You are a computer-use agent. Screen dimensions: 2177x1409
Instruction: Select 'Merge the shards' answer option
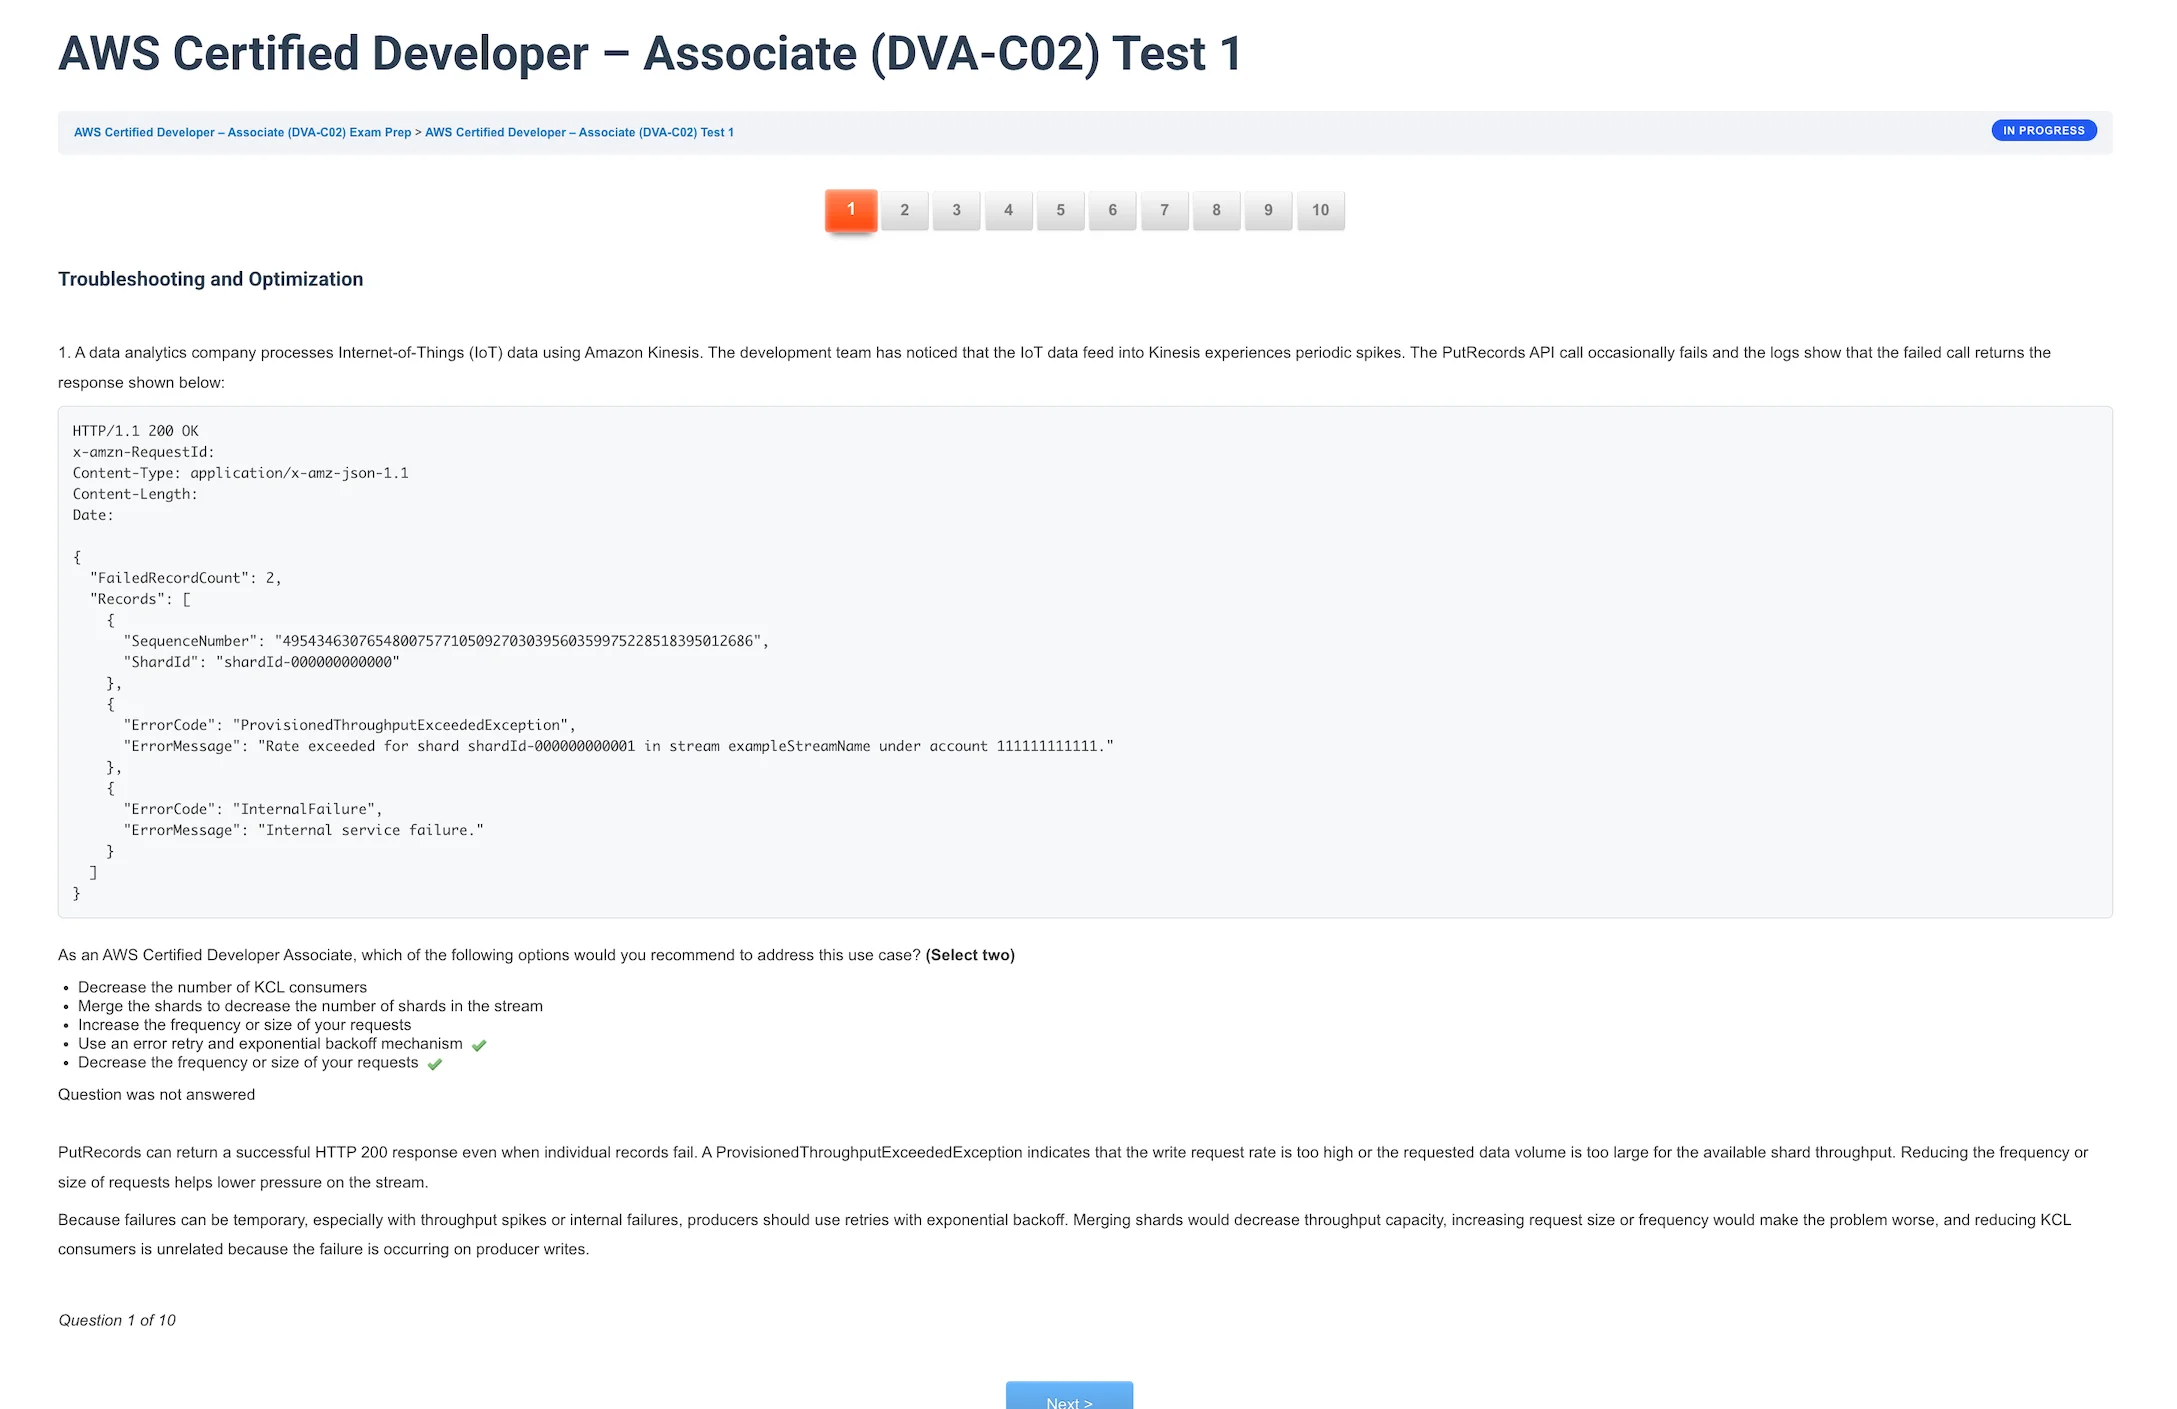point(310,1006)
